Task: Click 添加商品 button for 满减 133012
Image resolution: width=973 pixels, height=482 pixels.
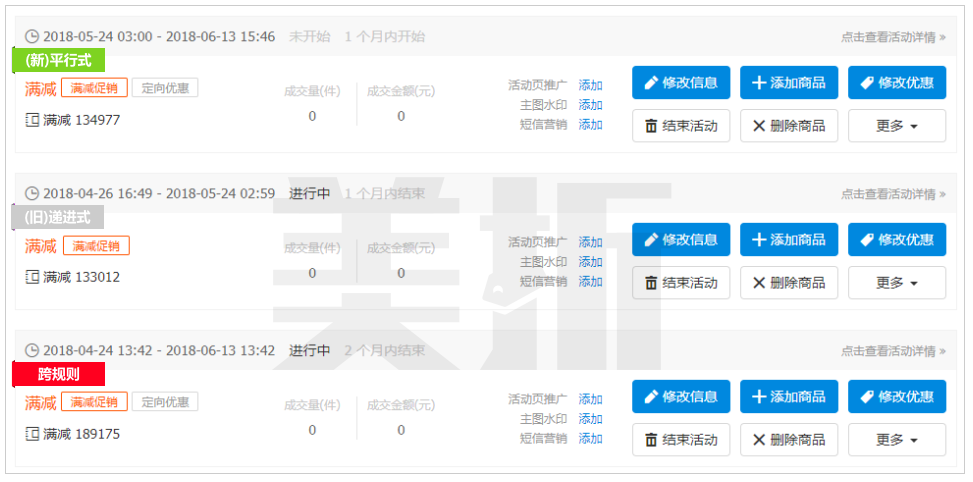Action: point(789,239)
